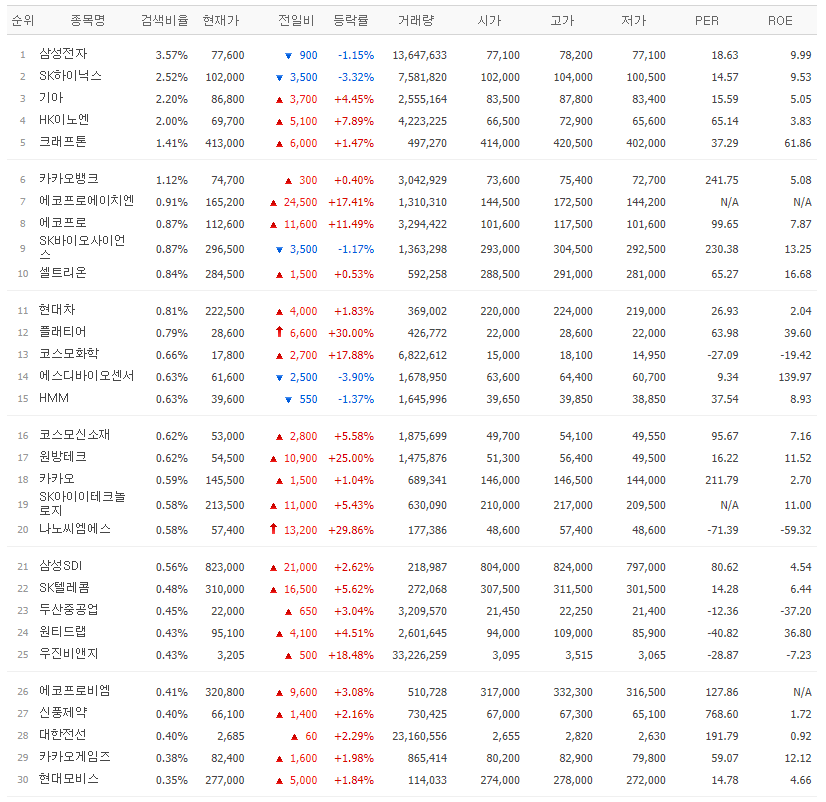Open the SK하이닉스 stock link
826x802 pixels.
tap(70, 76)
